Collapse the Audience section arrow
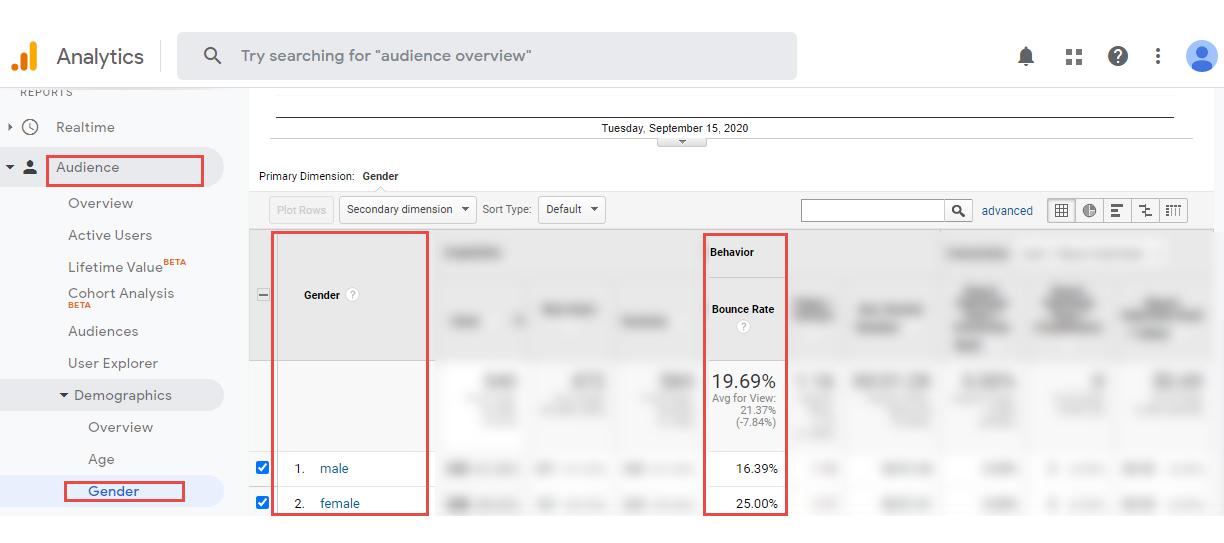 pyautogui.click(x=10, y=167)
